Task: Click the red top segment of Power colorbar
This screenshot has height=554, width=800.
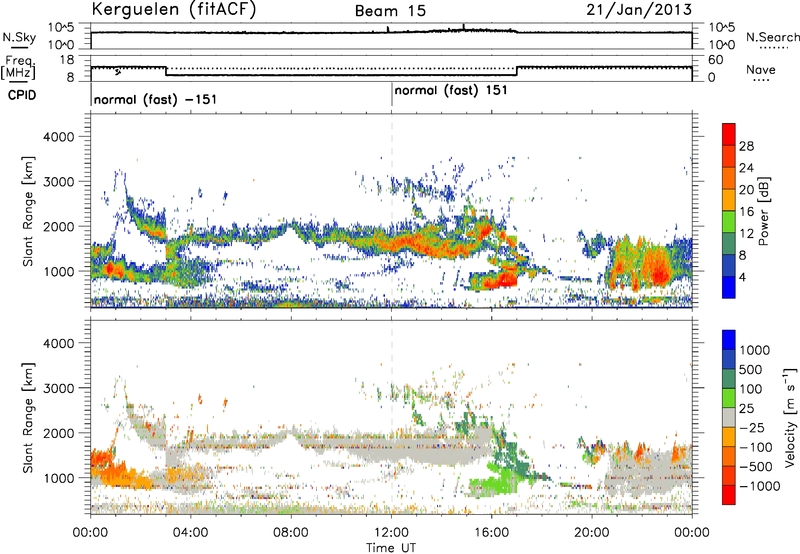Action: click(x=729, y=134)
